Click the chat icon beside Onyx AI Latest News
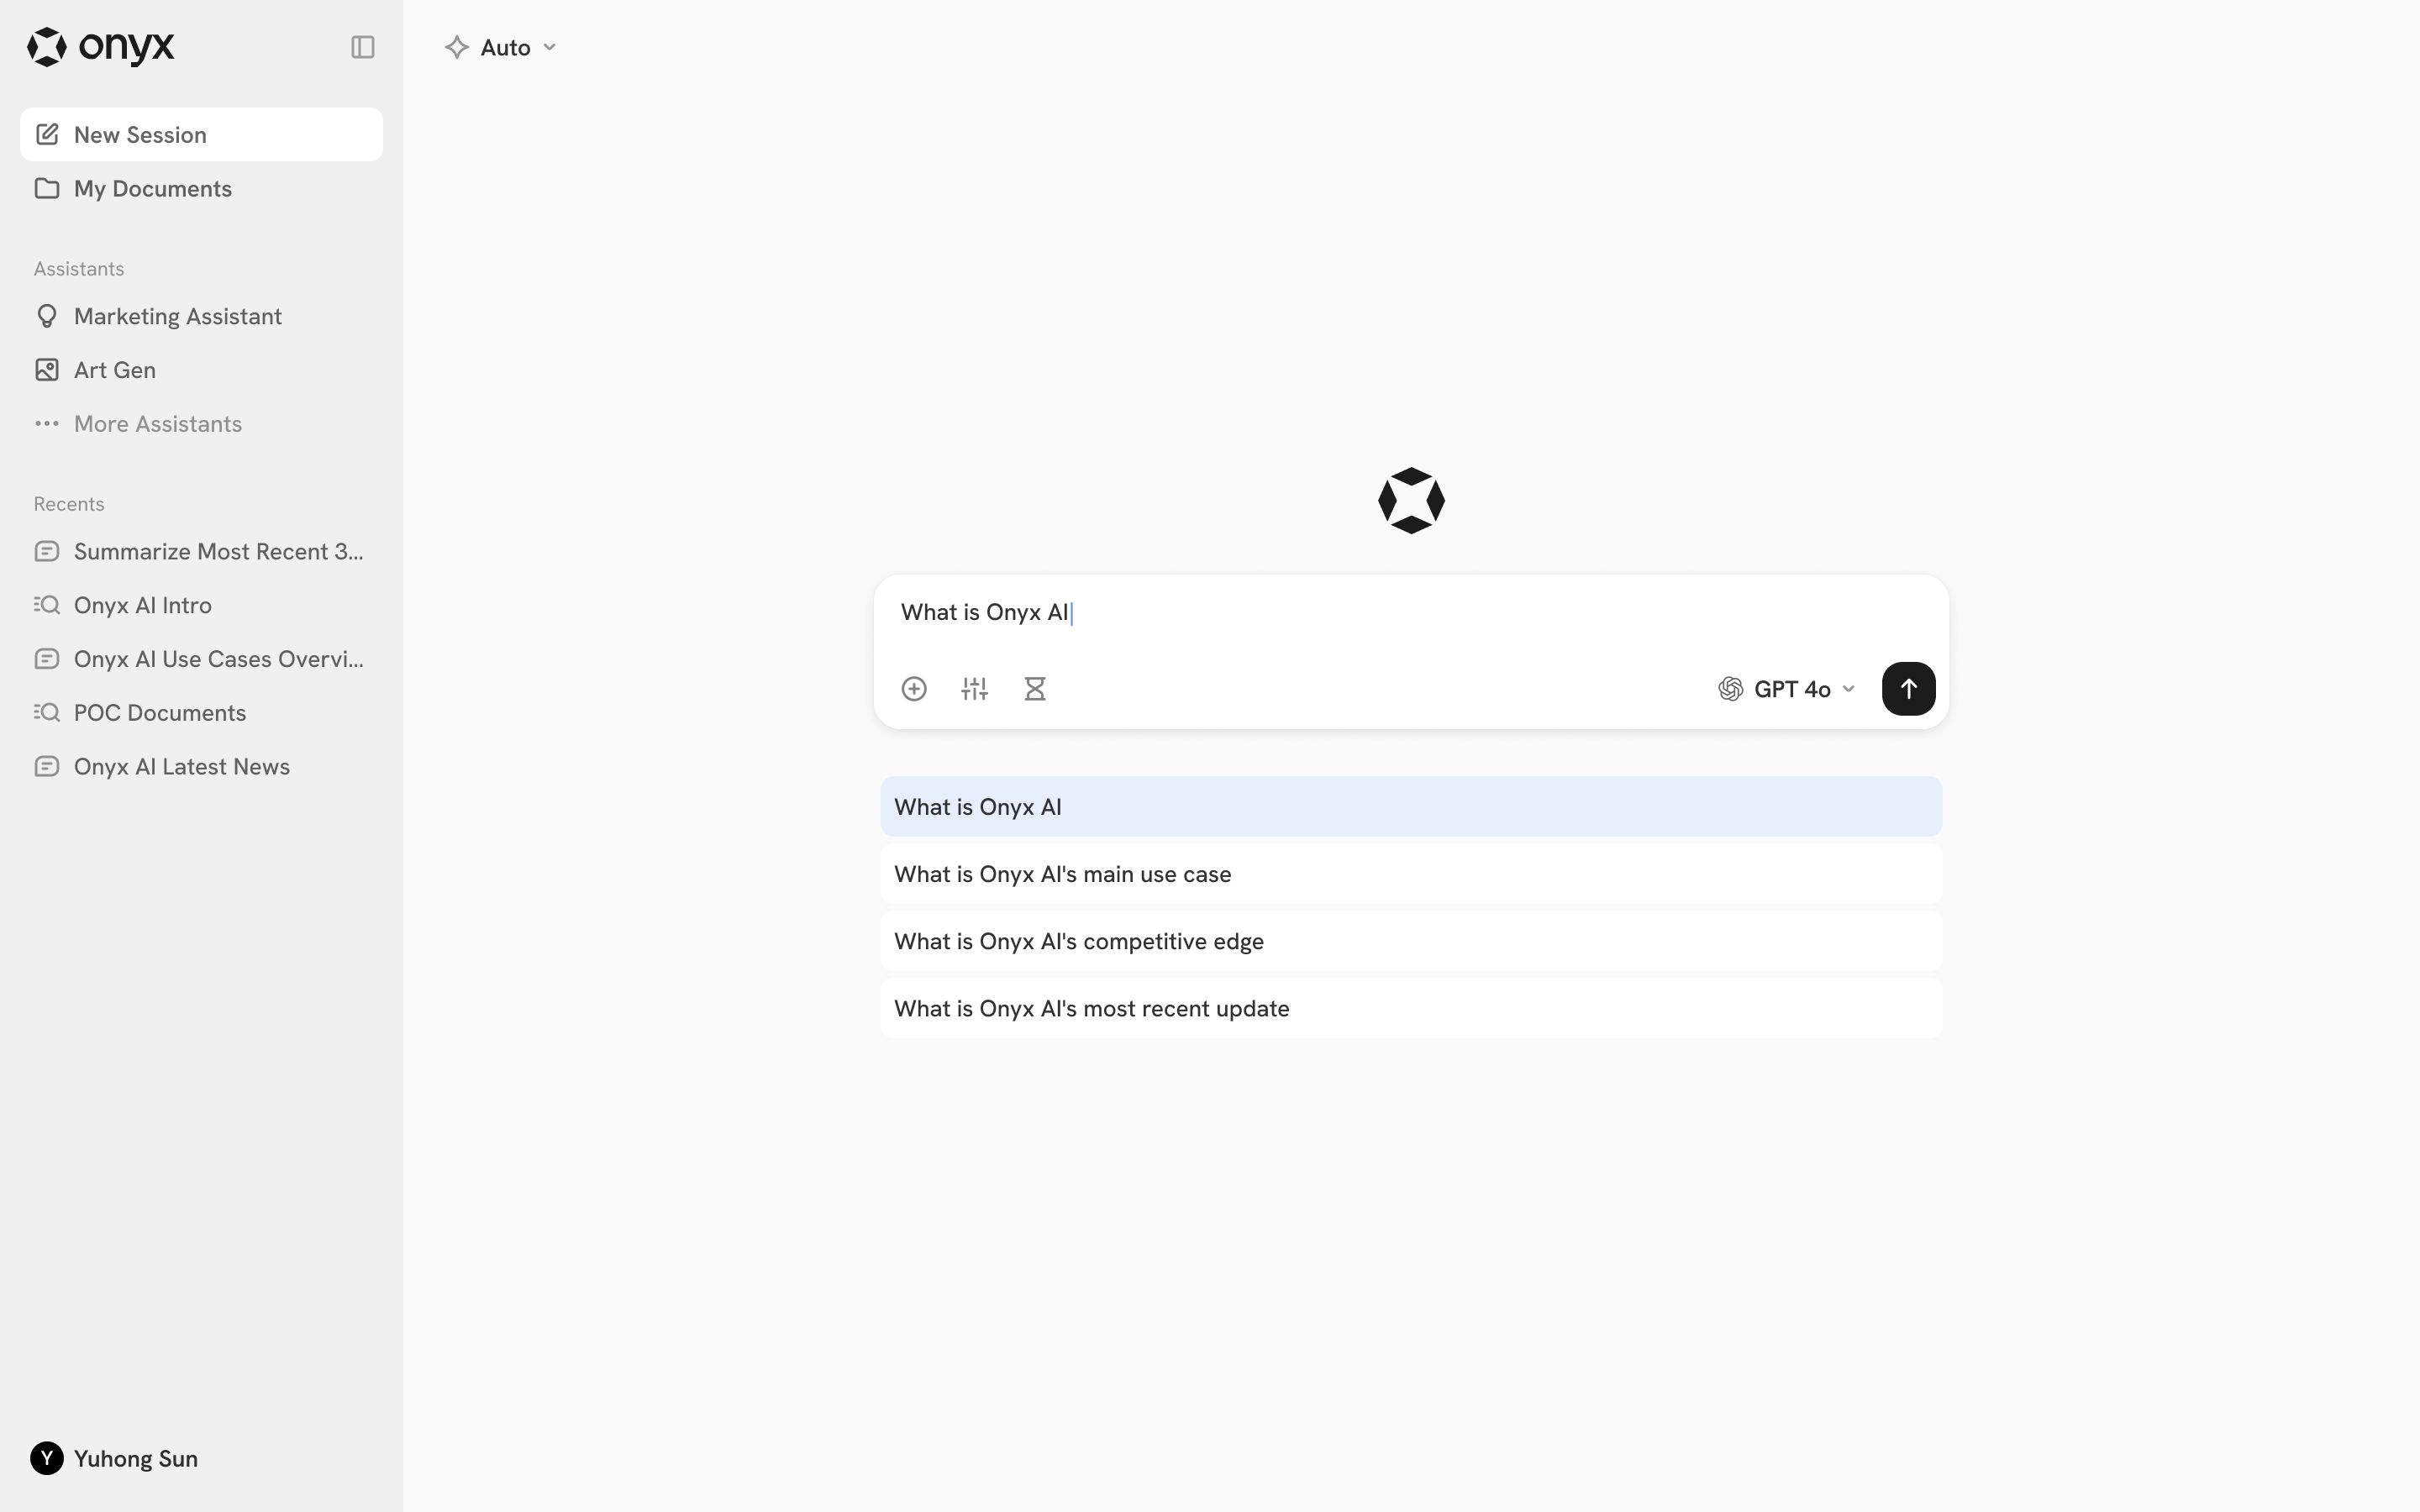Screen dimensions: 2420x1512 [47, 767]
